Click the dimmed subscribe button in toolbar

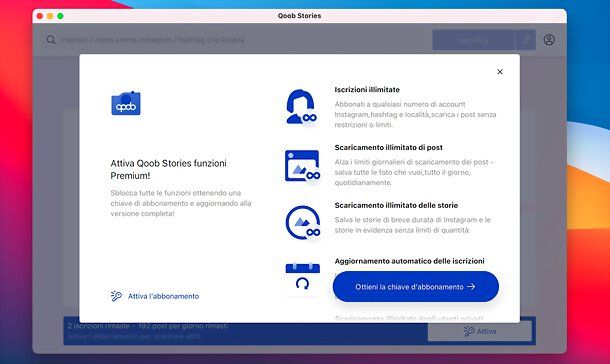pos(473,40)
